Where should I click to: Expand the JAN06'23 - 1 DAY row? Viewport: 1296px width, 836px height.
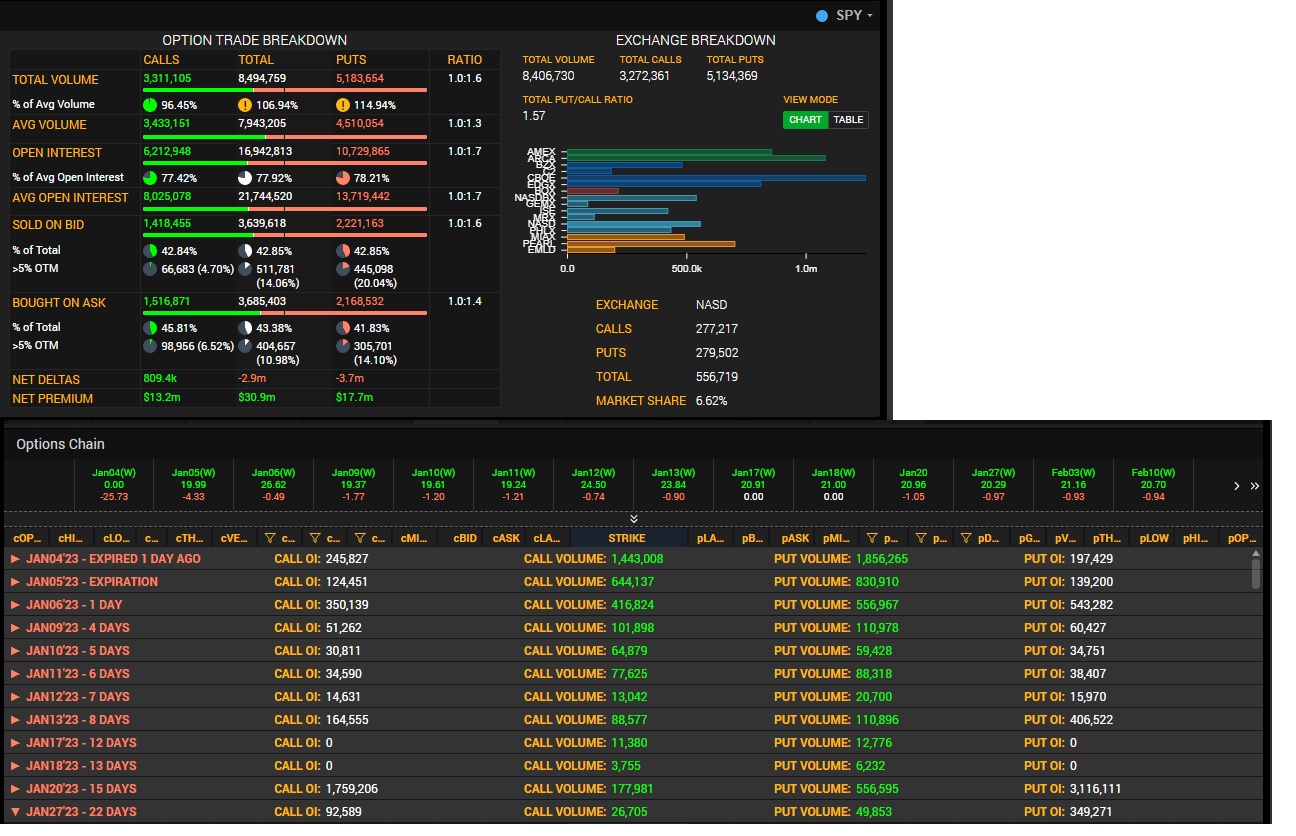15,605
